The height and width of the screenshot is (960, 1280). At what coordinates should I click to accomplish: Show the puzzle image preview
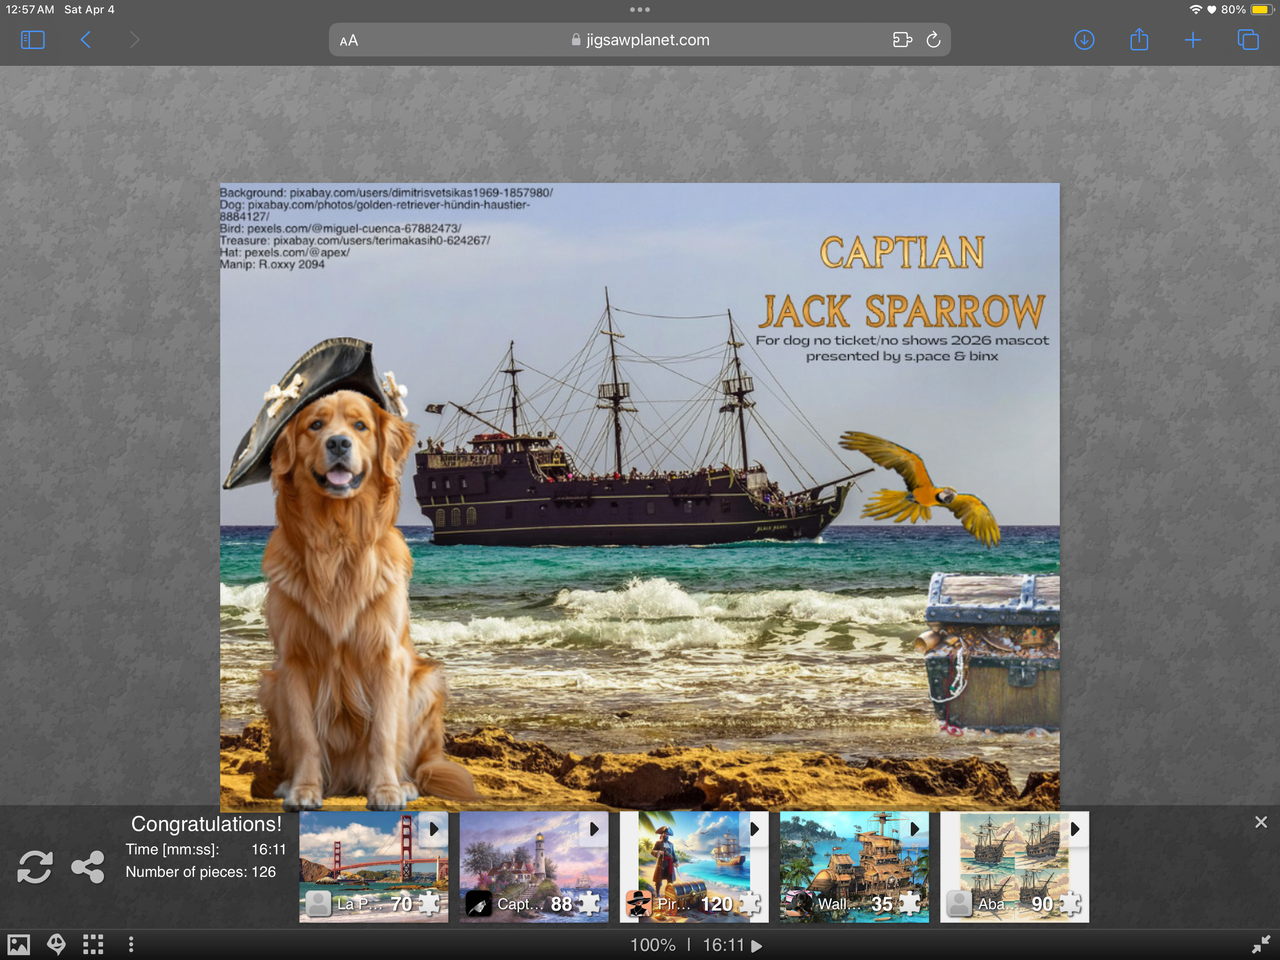point(18,945)
